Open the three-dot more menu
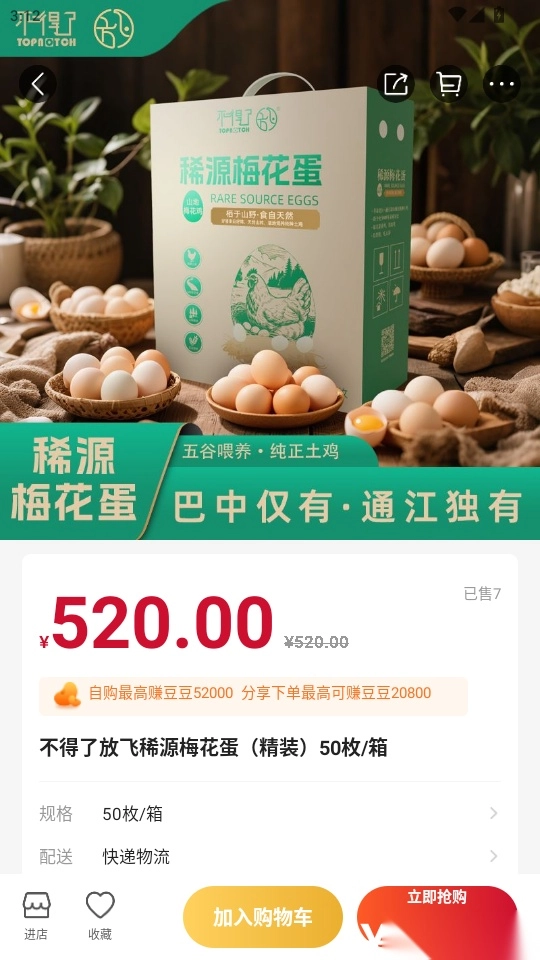Image resolution: width=540 pixels, height=960 pixels. point(501,84)
